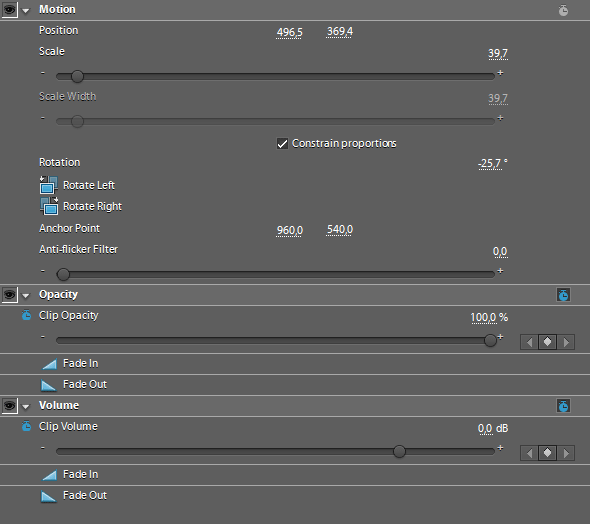Click Opacity Fade In ramp icon

point(49,364)
